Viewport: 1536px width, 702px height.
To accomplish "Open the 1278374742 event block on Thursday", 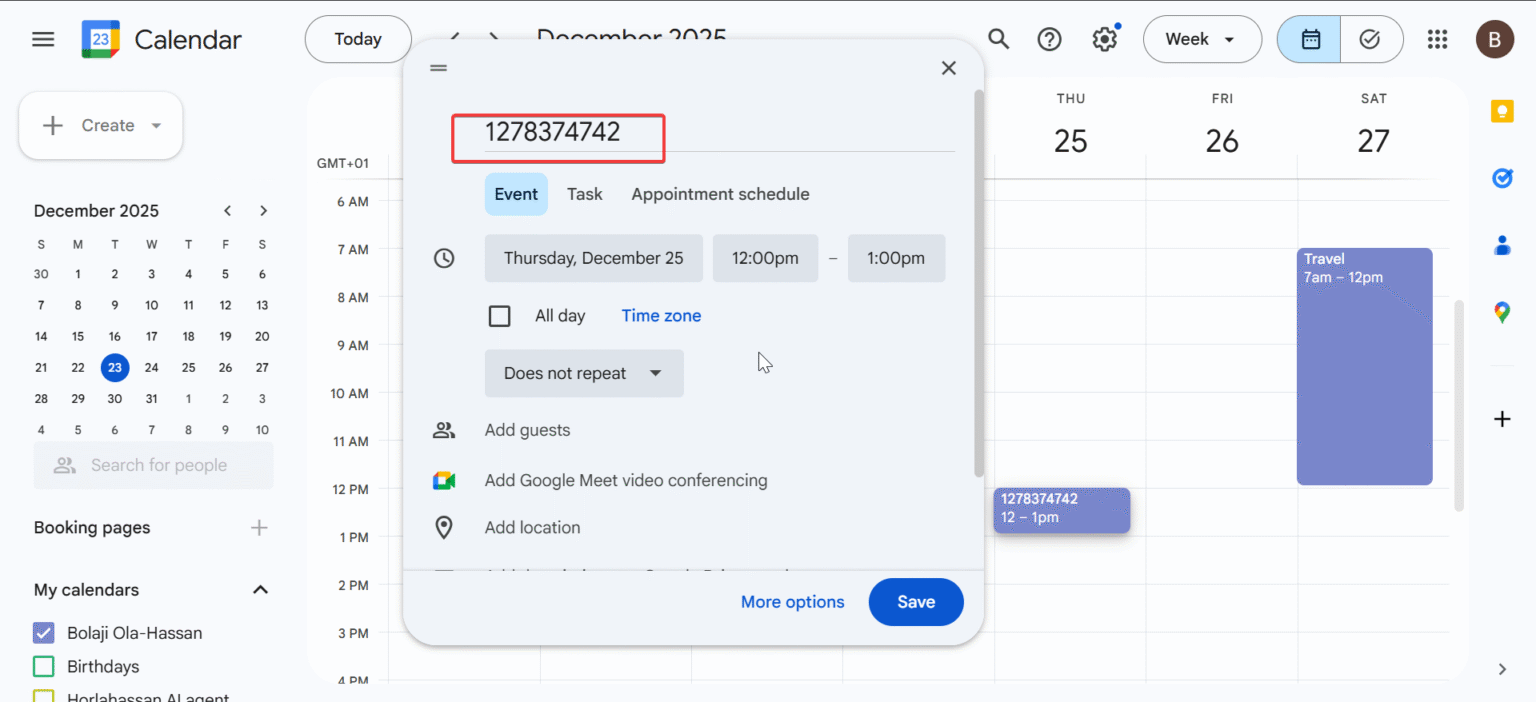I will click(1061, 510).
